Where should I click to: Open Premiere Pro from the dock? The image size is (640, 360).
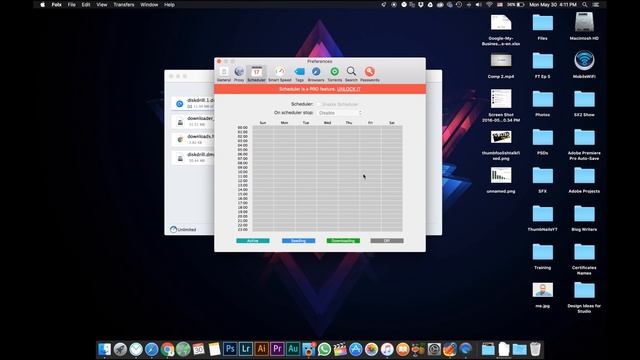coord(277,349)
